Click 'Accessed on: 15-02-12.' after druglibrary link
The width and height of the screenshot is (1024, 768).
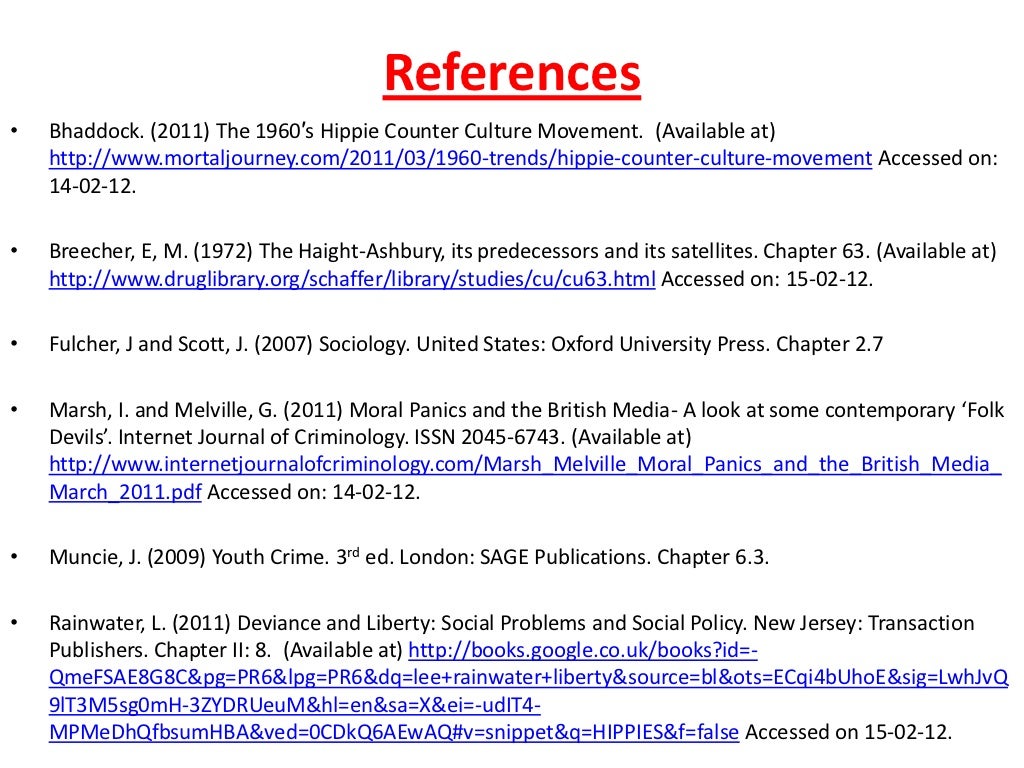pyautogui.click(x=767, y=280)
